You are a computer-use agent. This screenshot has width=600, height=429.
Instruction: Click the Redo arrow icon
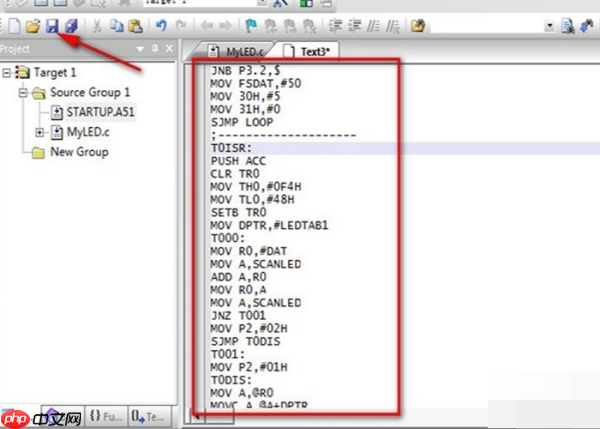pyautogui.click(x=181, y=26)
